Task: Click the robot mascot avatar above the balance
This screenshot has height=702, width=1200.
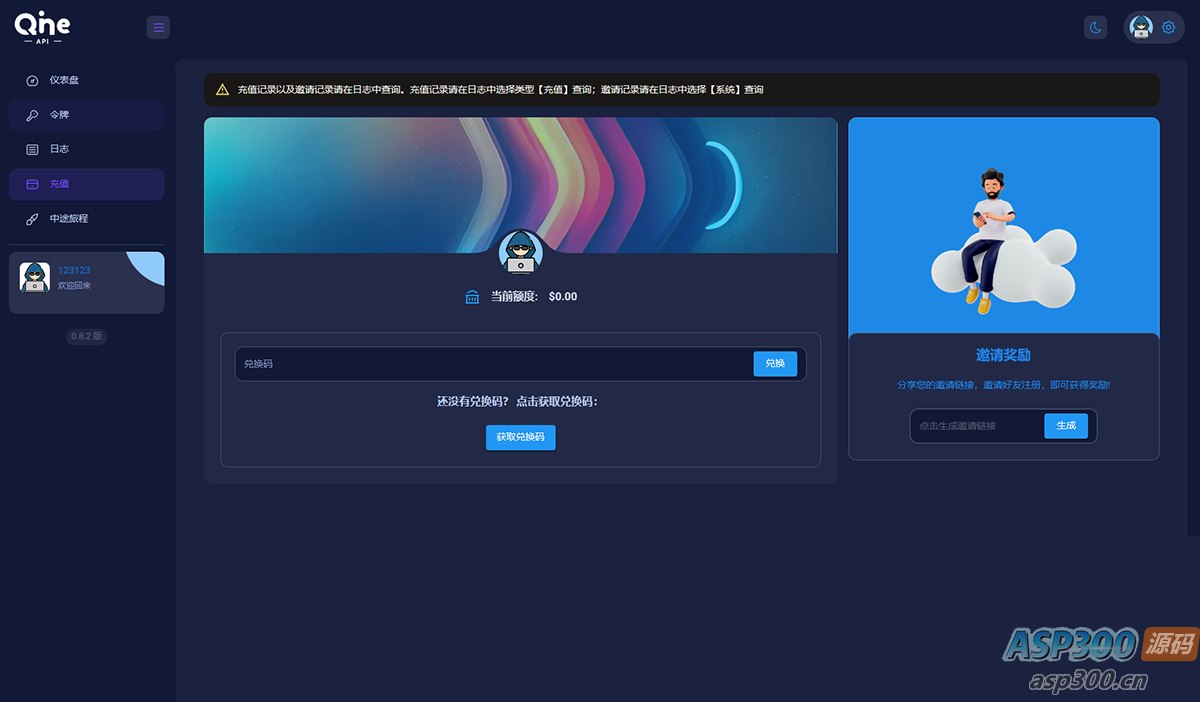Action: click(520, 252)
